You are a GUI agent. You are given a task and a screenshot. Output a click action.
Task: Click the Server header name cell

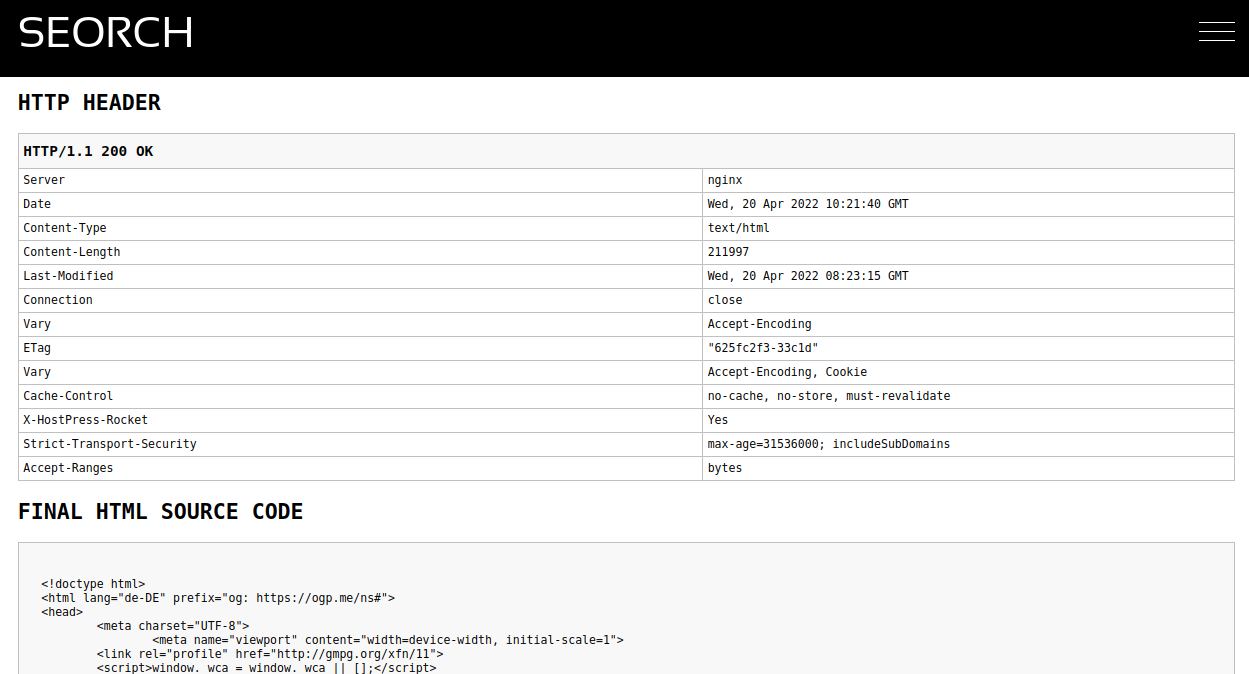point(361,181)
